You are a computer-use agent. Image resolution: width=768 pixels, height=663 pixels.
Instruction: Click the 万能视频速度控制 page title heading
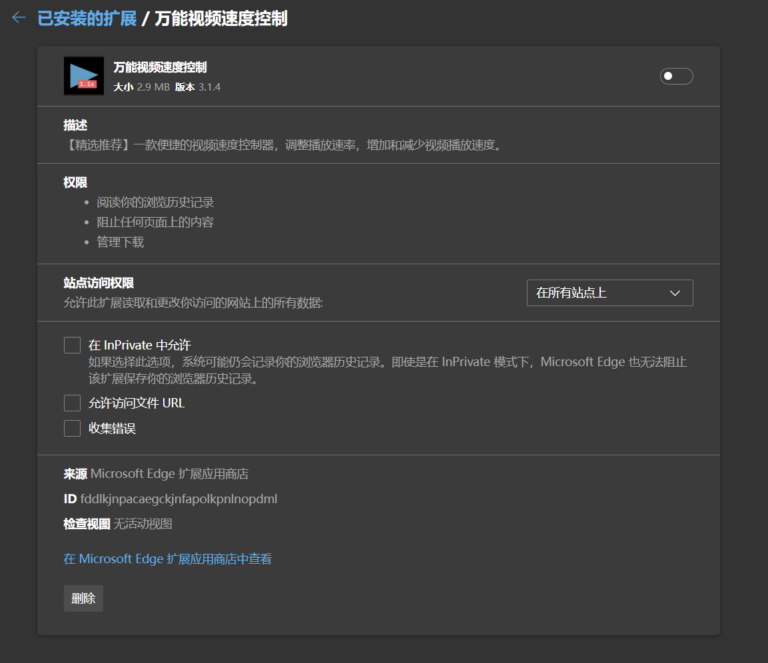click(221, 19)
